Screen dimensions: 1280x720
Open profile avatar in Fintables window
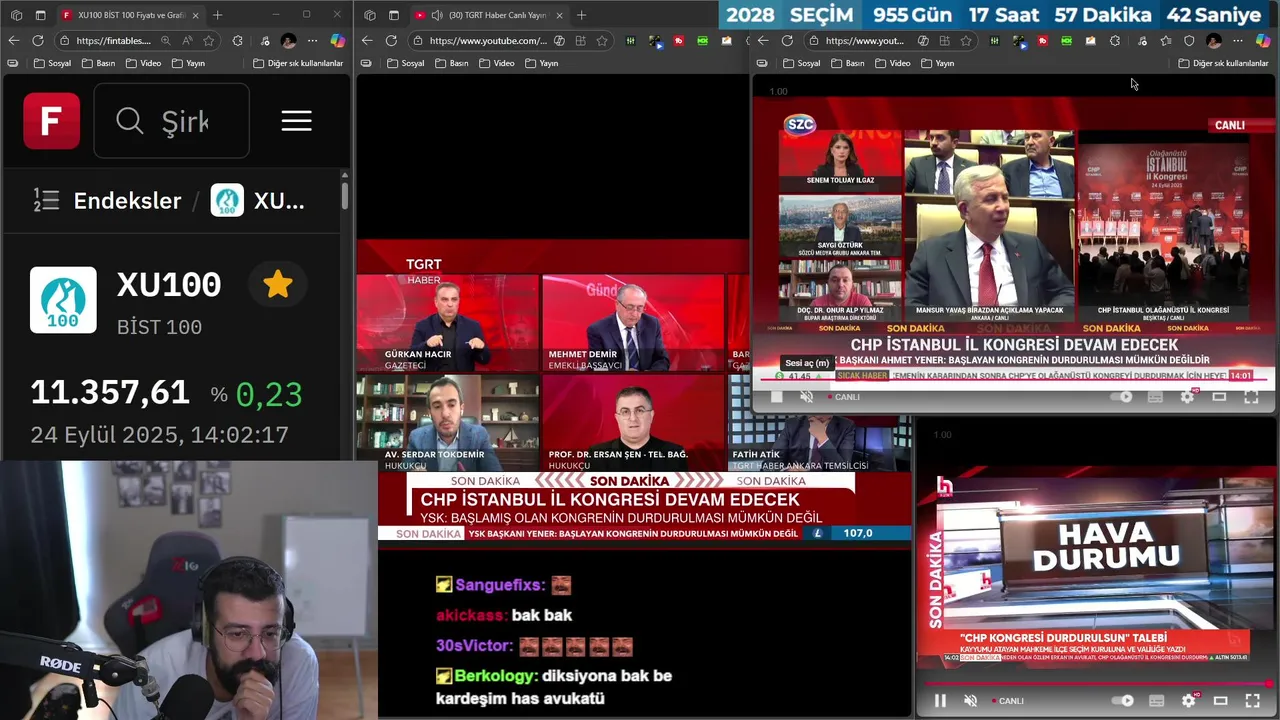(288, 40)
